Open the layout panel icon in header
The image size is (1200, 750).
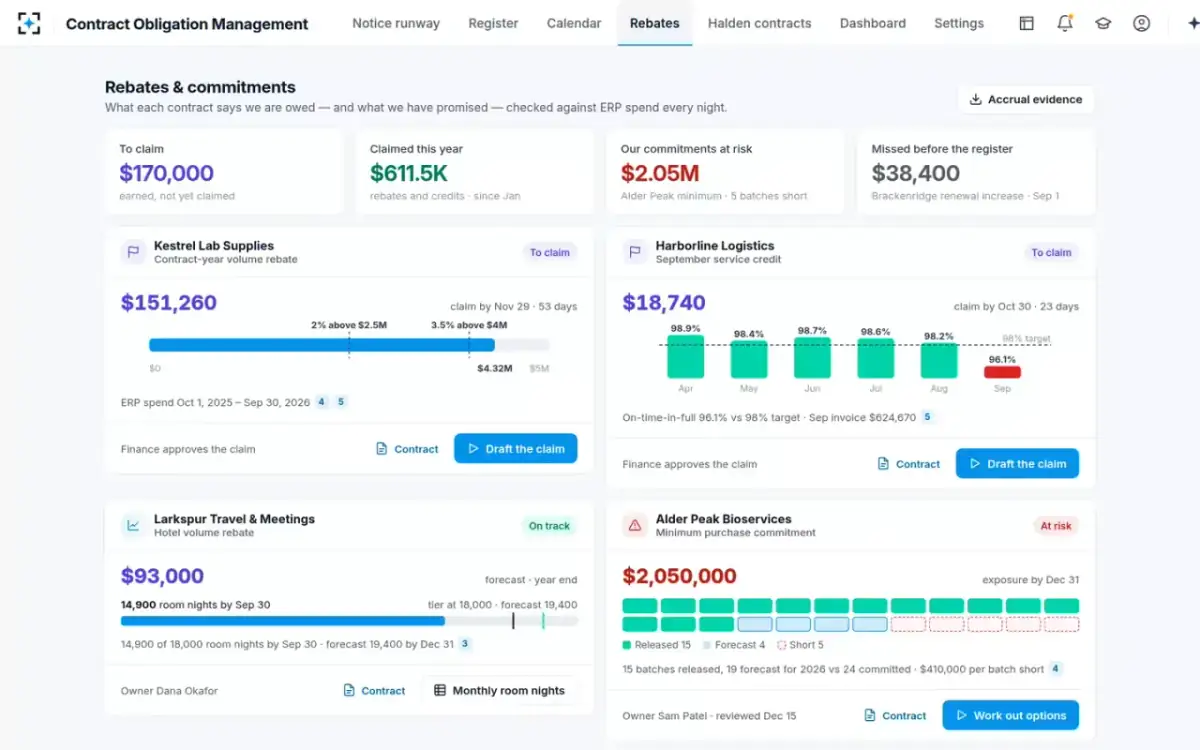(x=1026, y=23)
